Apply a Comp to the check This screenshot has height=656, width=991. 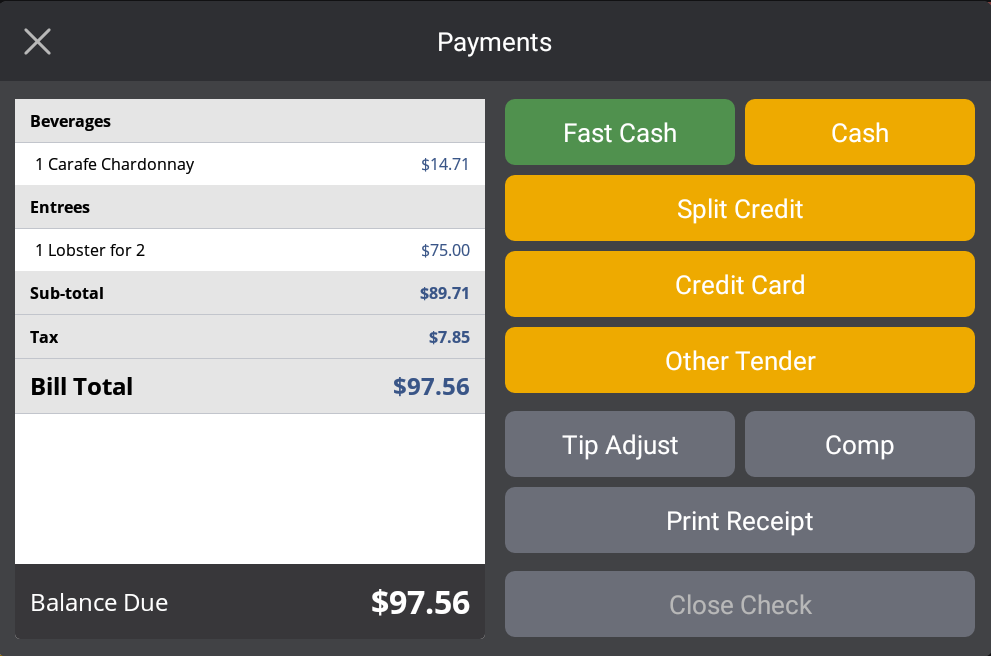coord(859,443)
